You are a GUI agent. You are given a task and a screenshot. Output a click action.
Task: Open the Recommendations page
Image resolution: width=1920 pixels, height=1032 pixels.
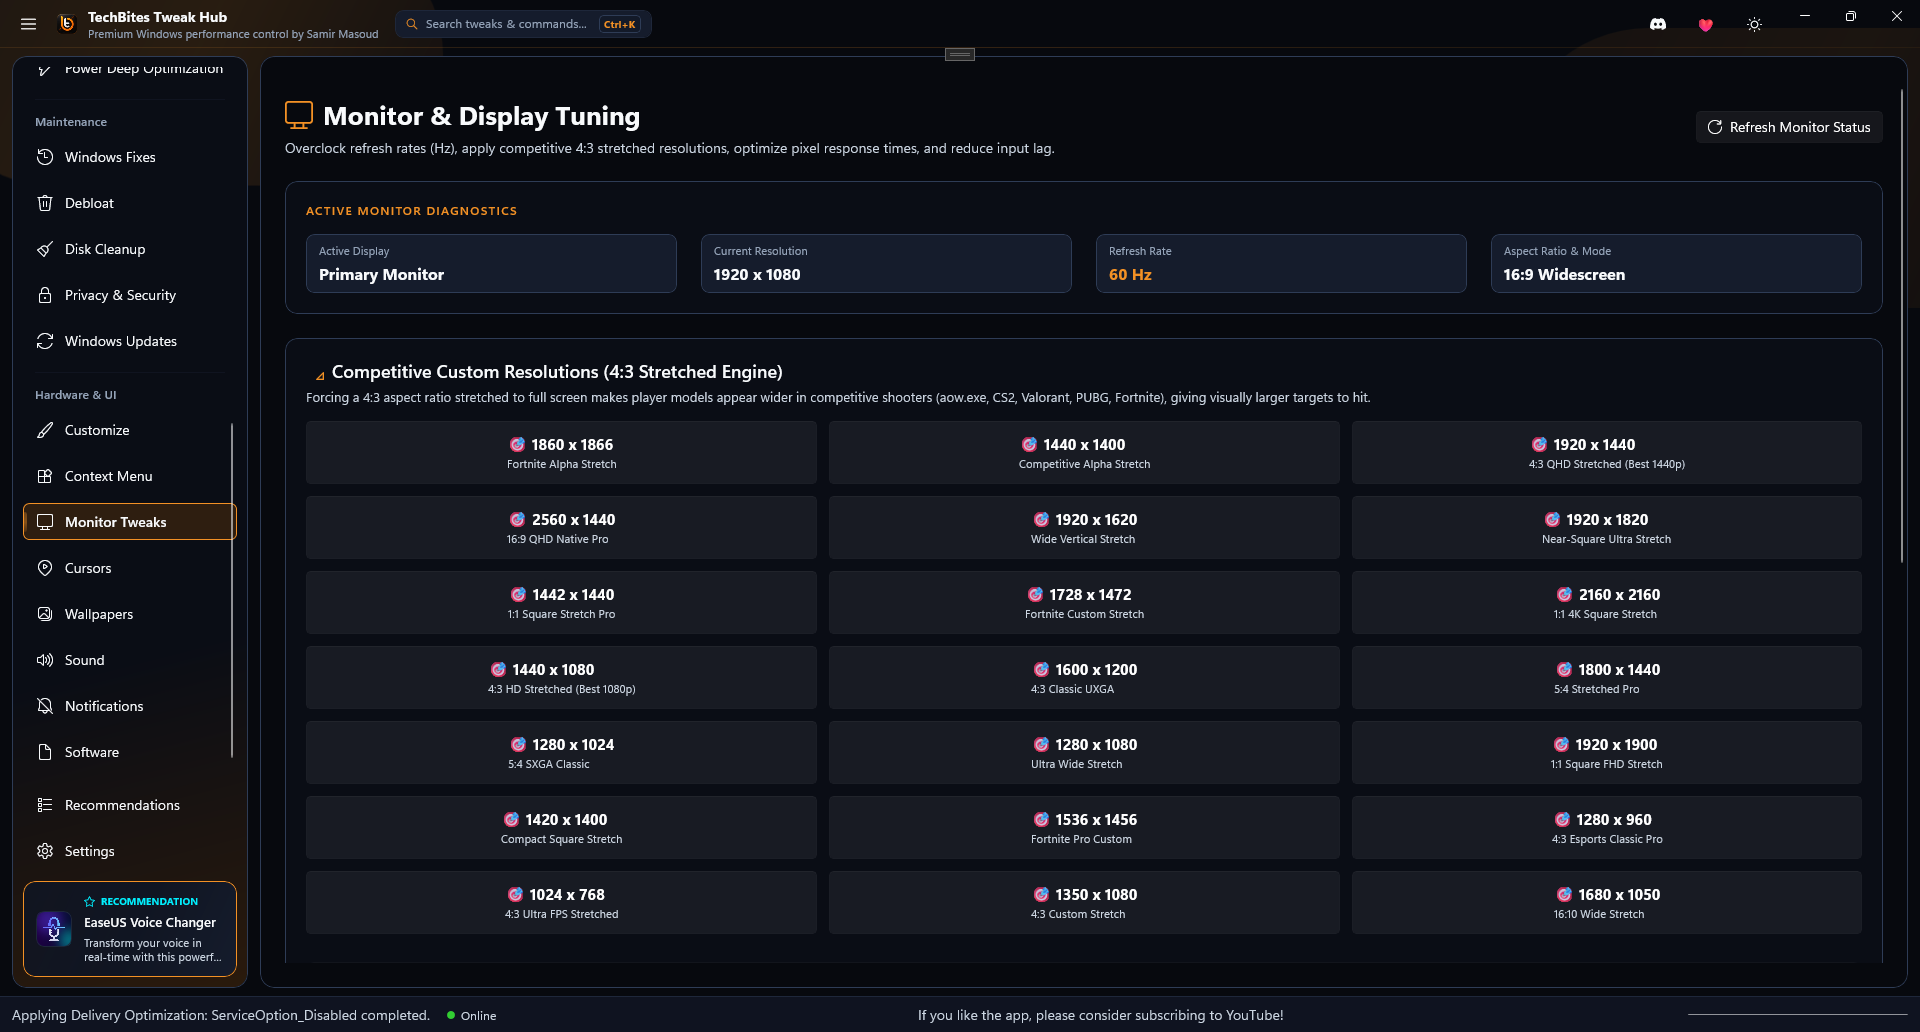click(130, 805)
